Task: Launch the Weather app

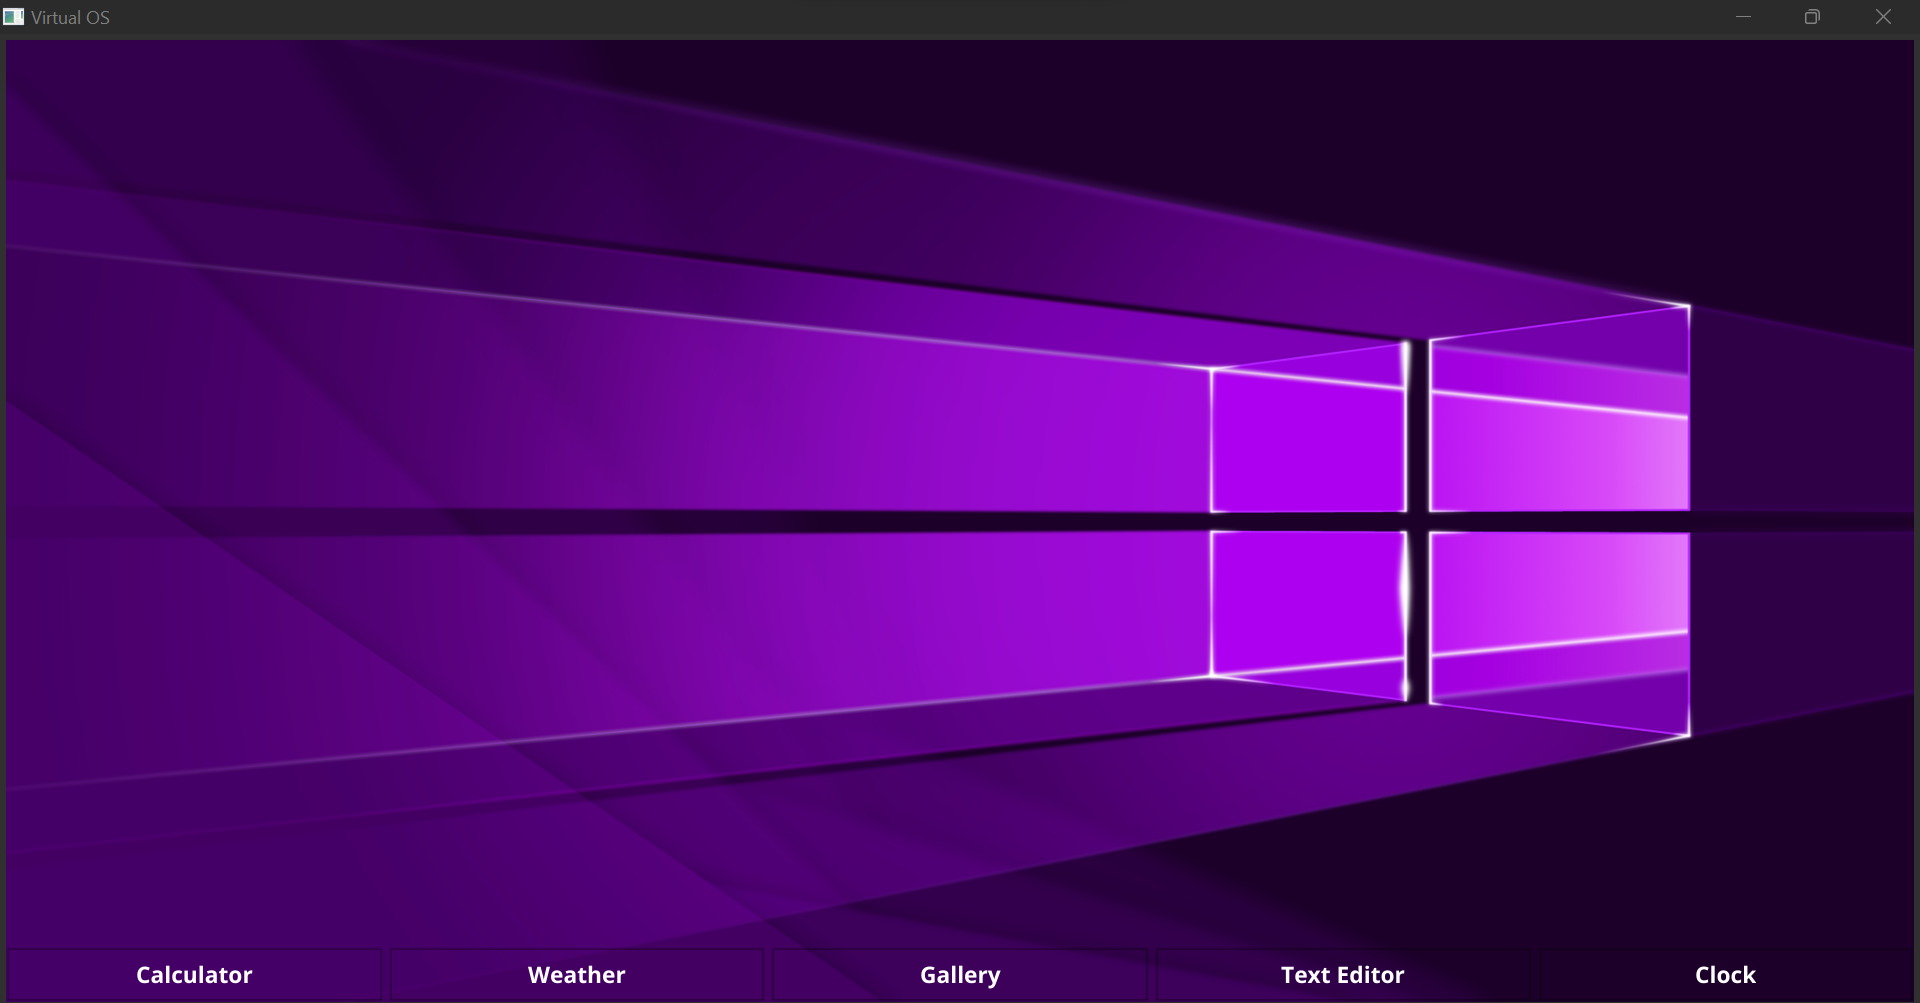Action: pos(577,975)
